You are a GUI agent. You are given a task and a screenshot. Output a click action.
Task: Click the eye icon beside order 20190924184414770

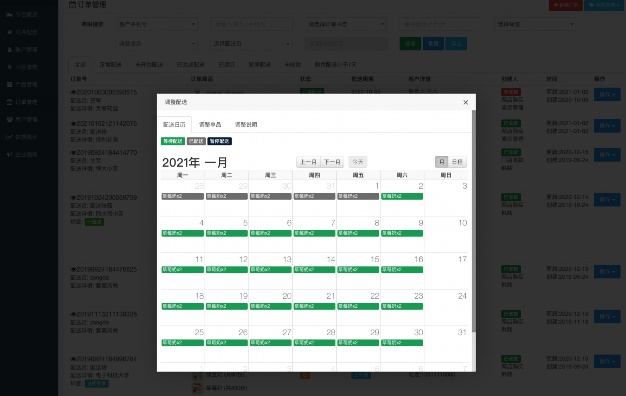73,152
